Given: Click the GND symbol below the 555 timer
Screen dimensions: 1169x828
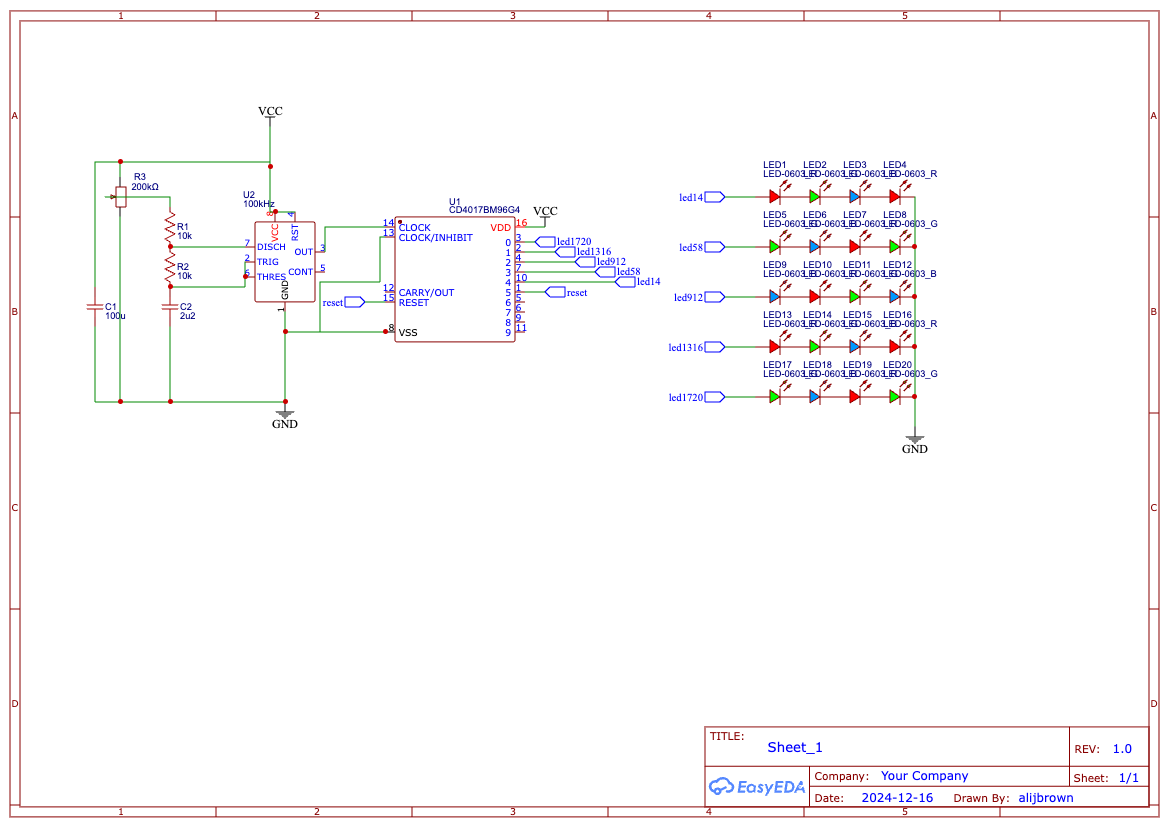Looking at the screenshot, I should coord(285,419).
